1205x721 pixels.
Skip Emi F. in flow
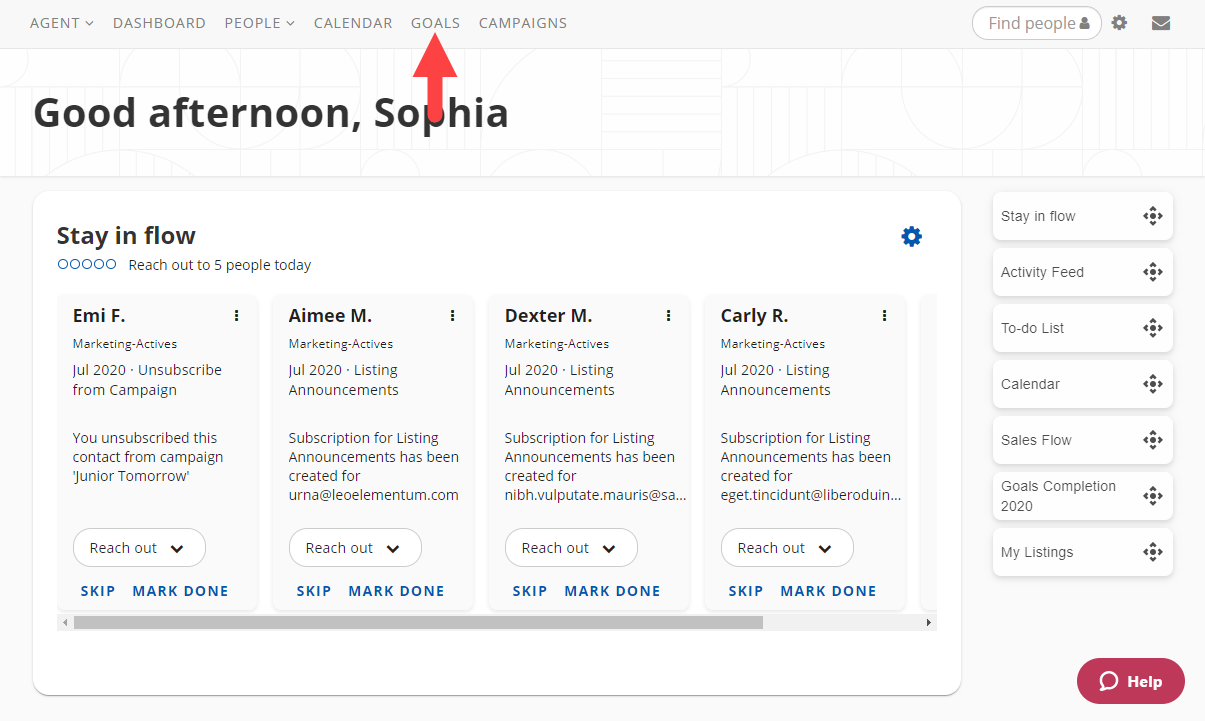tap(98, 591)
